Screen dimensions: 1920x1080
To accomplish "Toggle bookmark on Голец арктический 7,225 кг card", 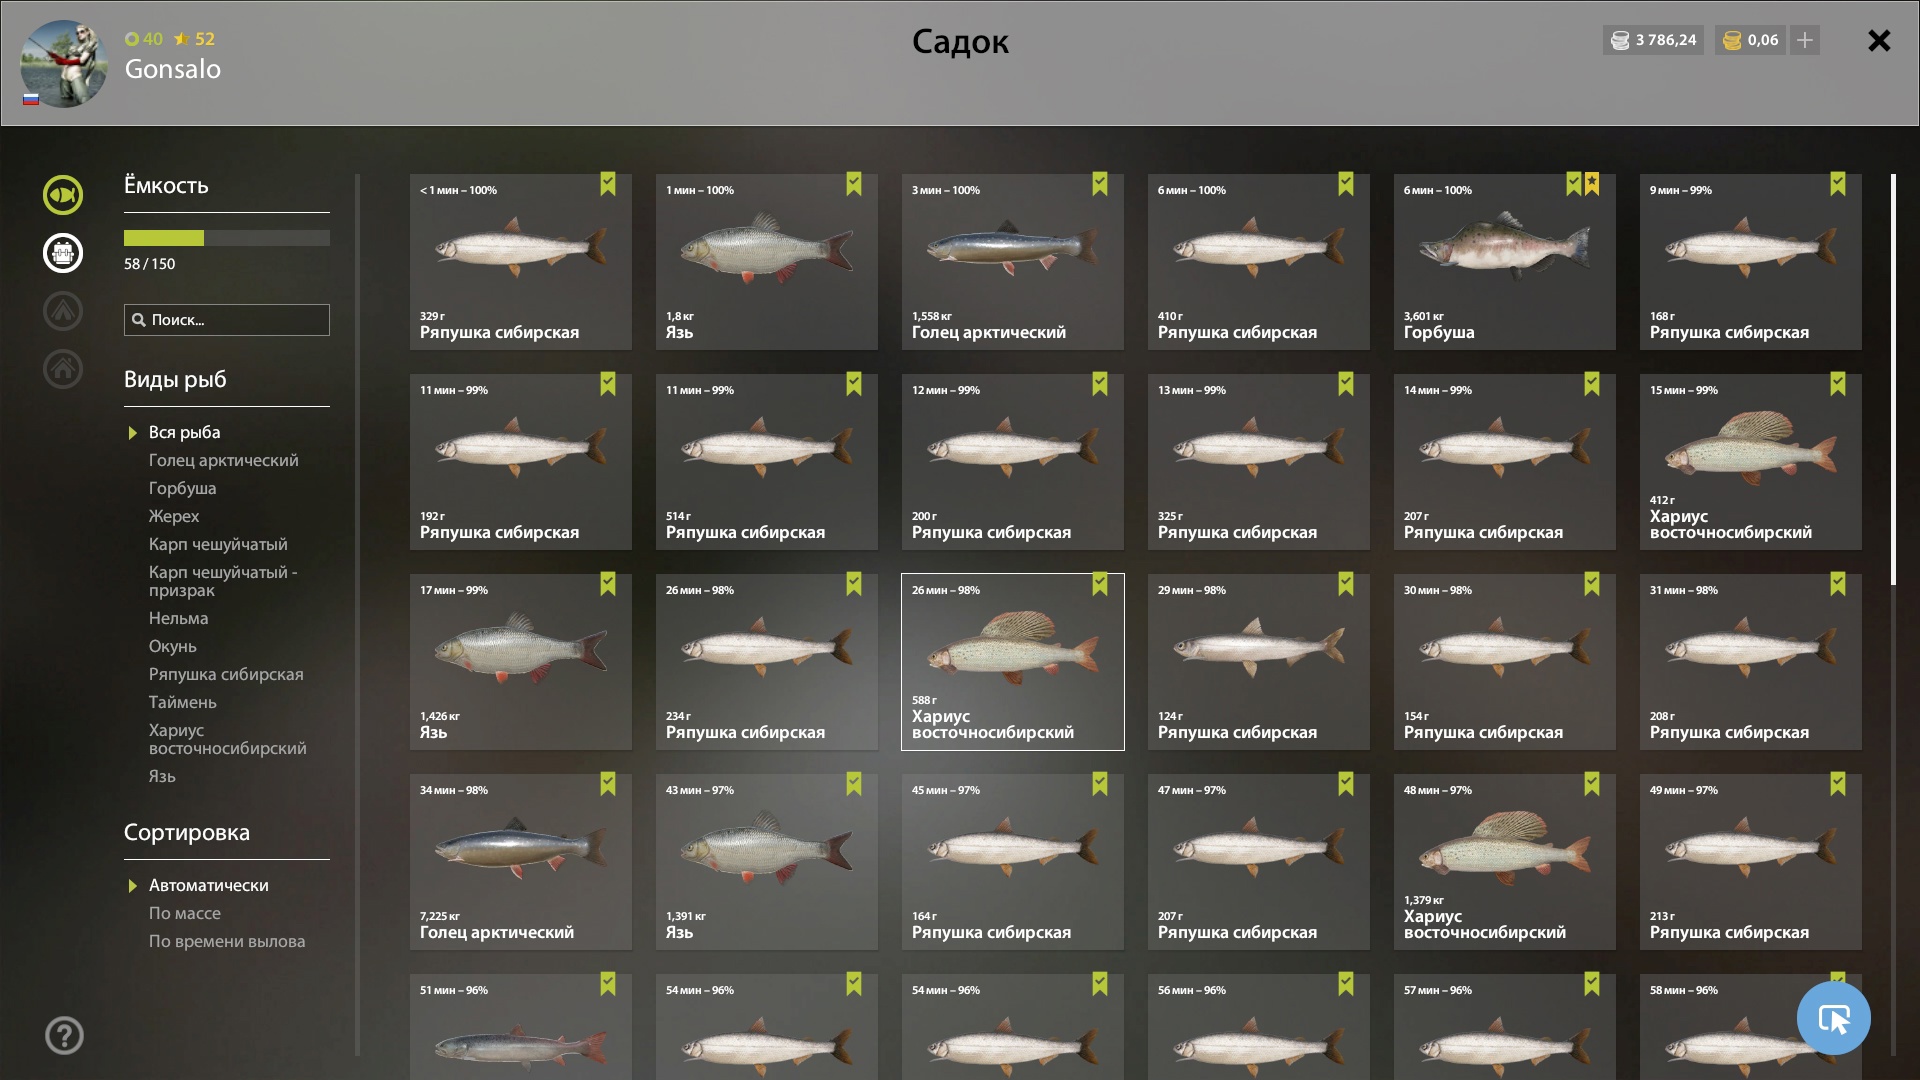I will click(x=608, y=784).
